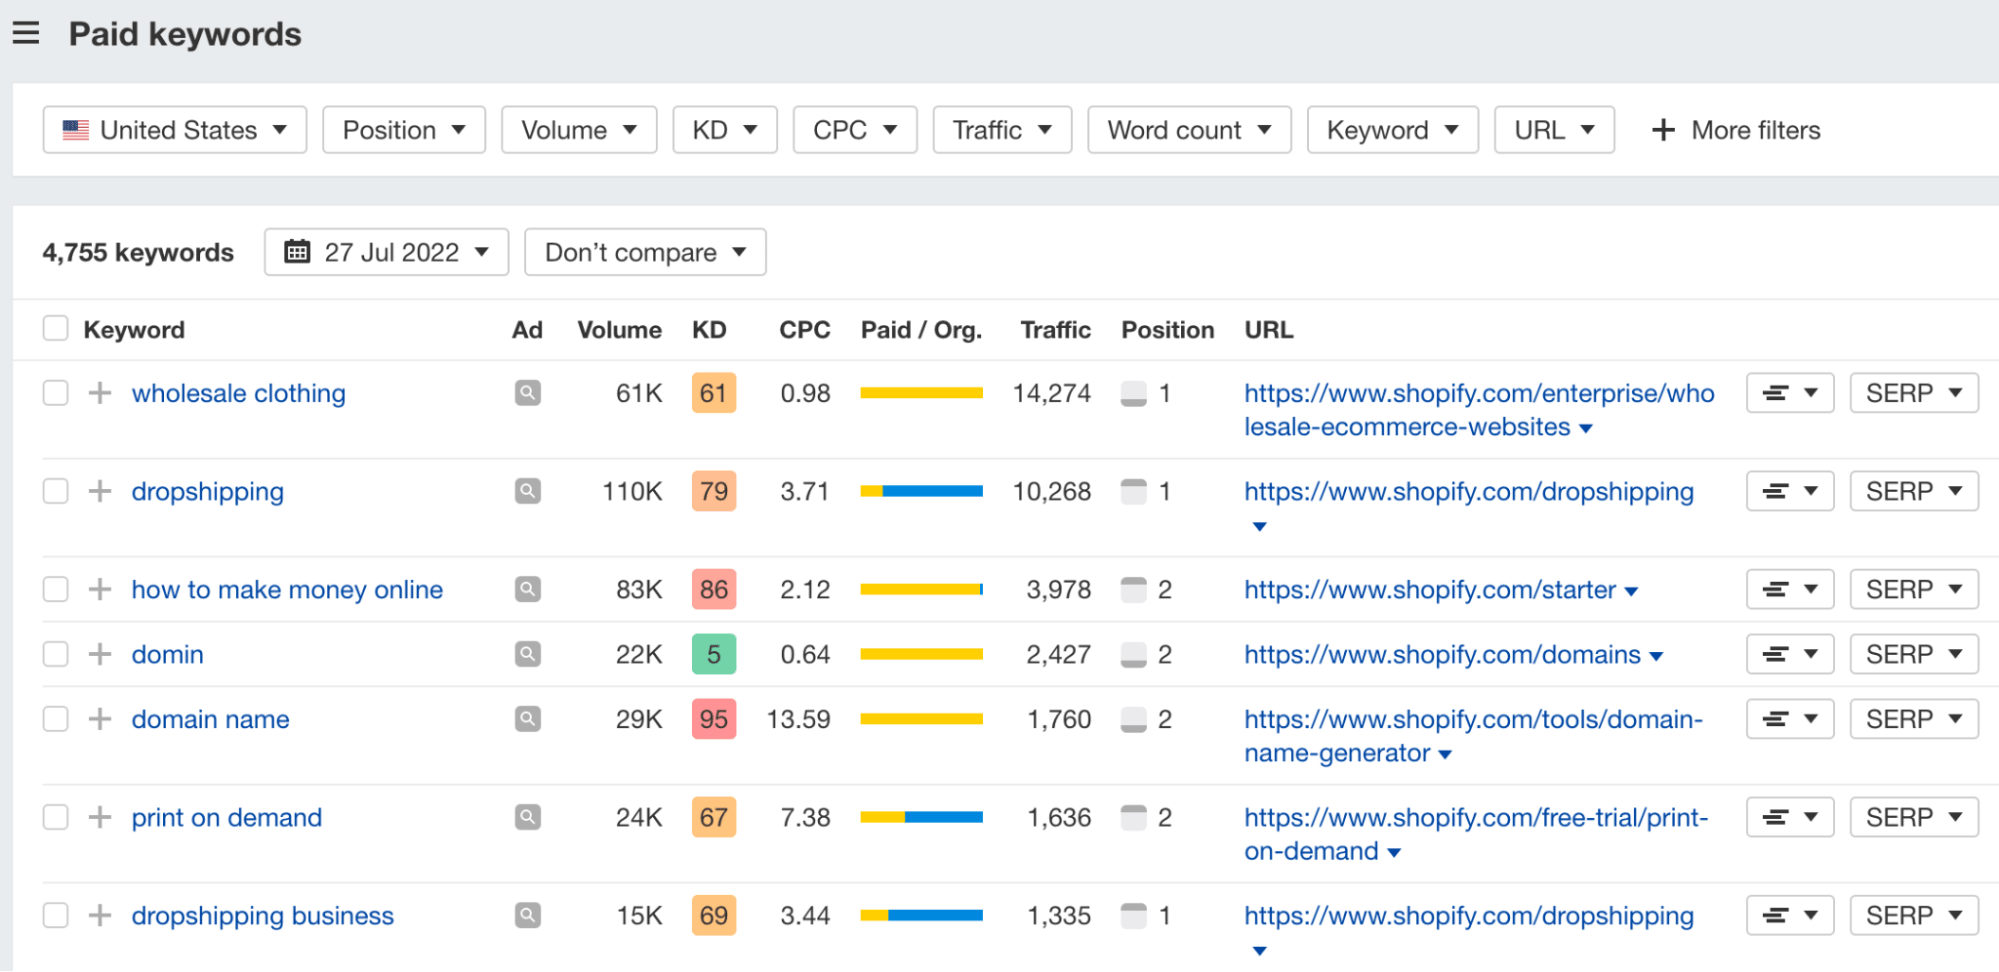The height and width of the screenshot is (972, 1999).
Task: Click ad preview icon for domin
Action: coord(528,654)
